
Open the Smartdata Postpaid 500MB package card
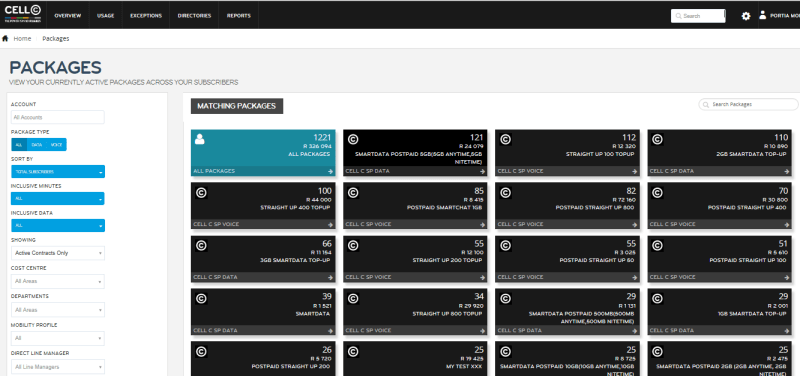click(567, 312)
